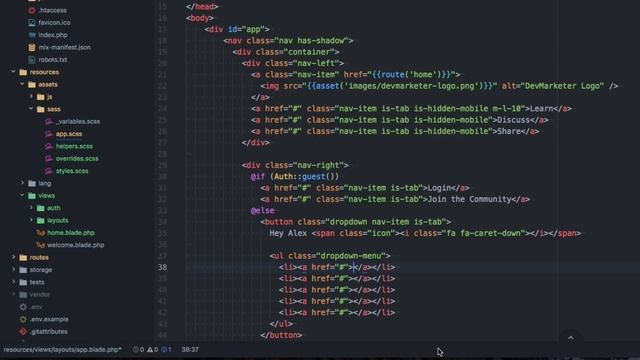This screenshot has width=640, height=360.
Task: Click the resources folder icon
Action: (x=23, y=72)
